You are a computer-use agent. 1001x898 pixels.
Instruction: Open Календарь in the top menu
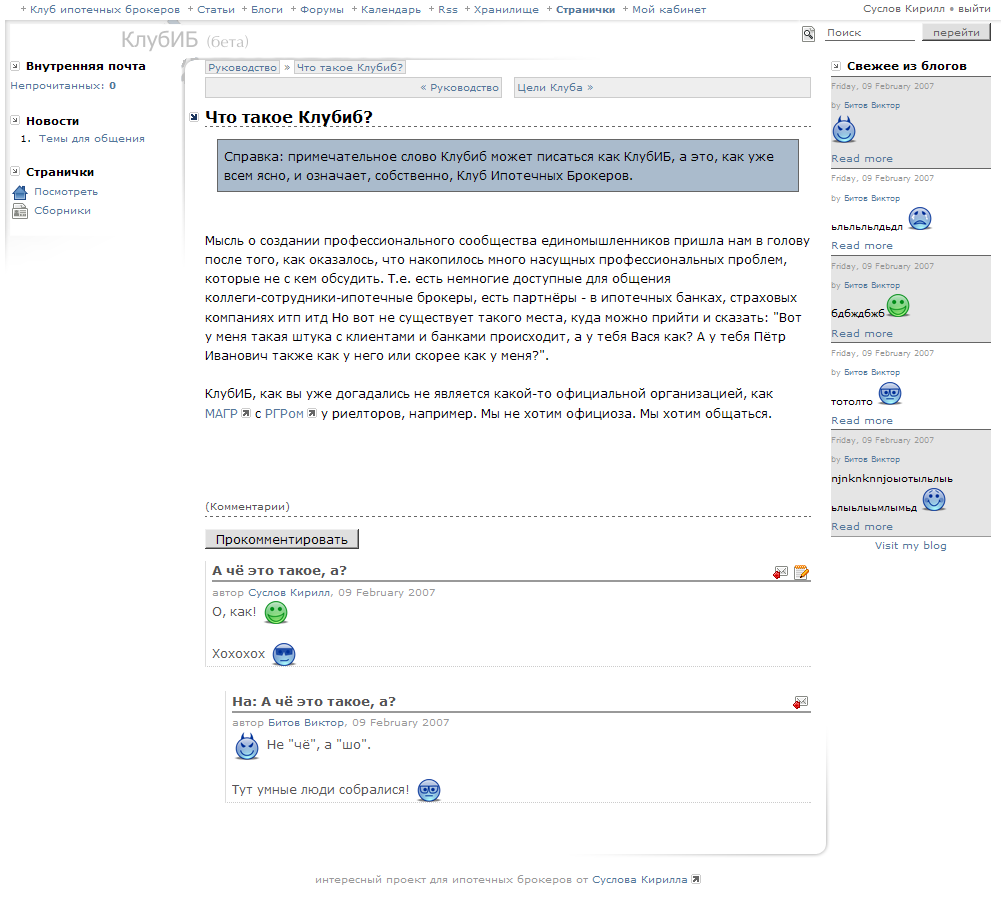(391, 10)
